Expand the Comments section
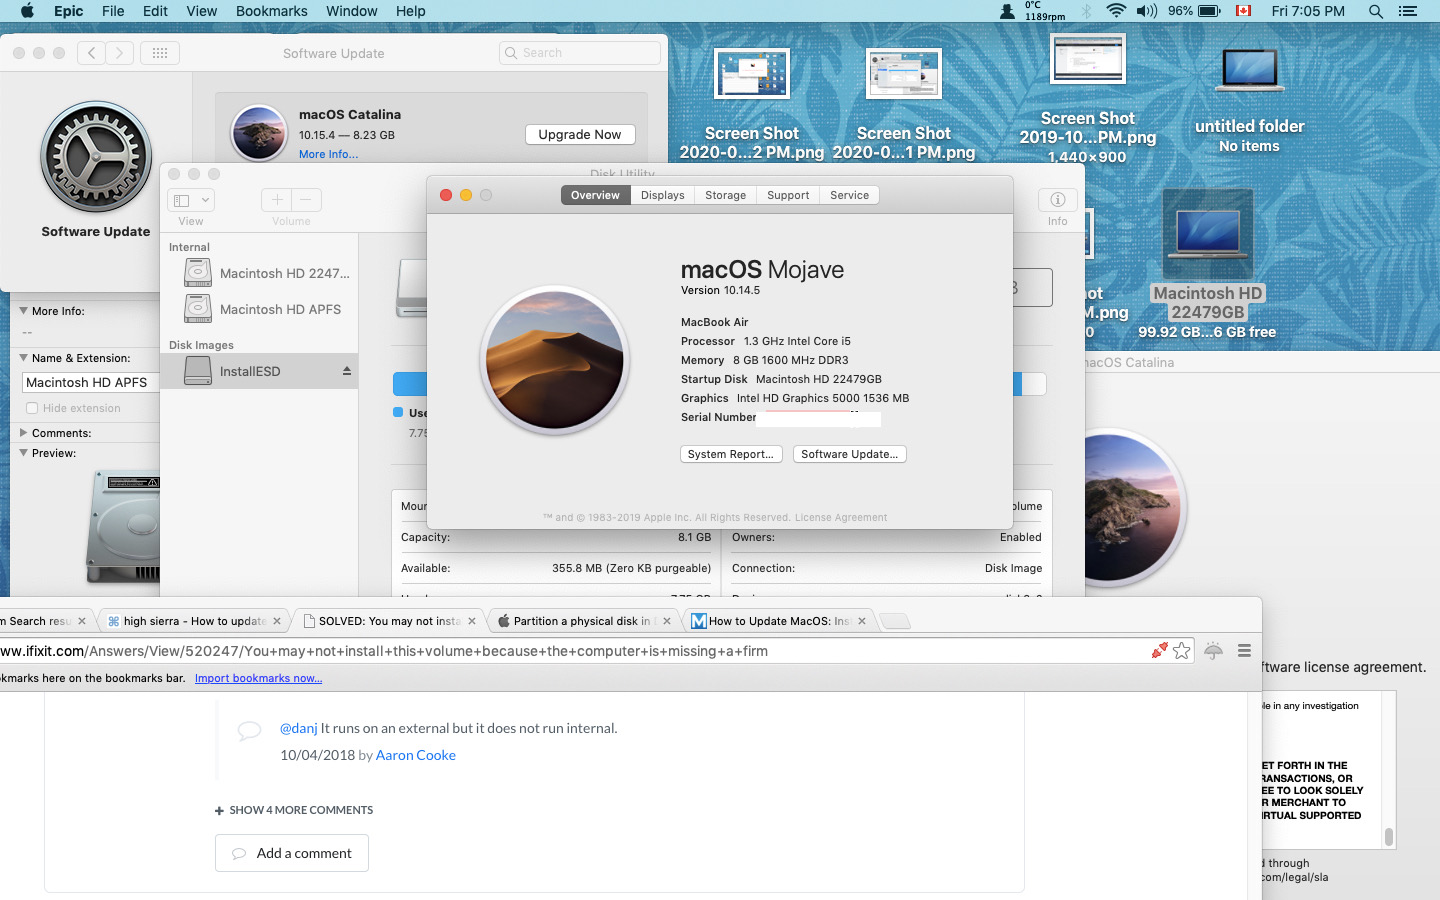The image size is (1440, 900). [x=24, y=433]
